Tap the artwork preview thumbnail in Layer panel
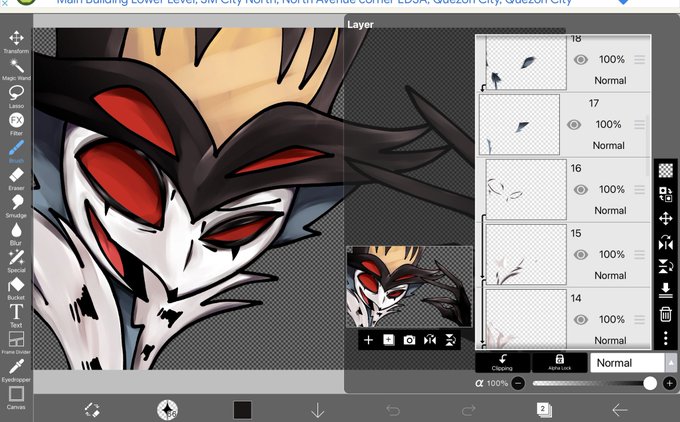Screen dimensions: 680x422 point(409,287)
